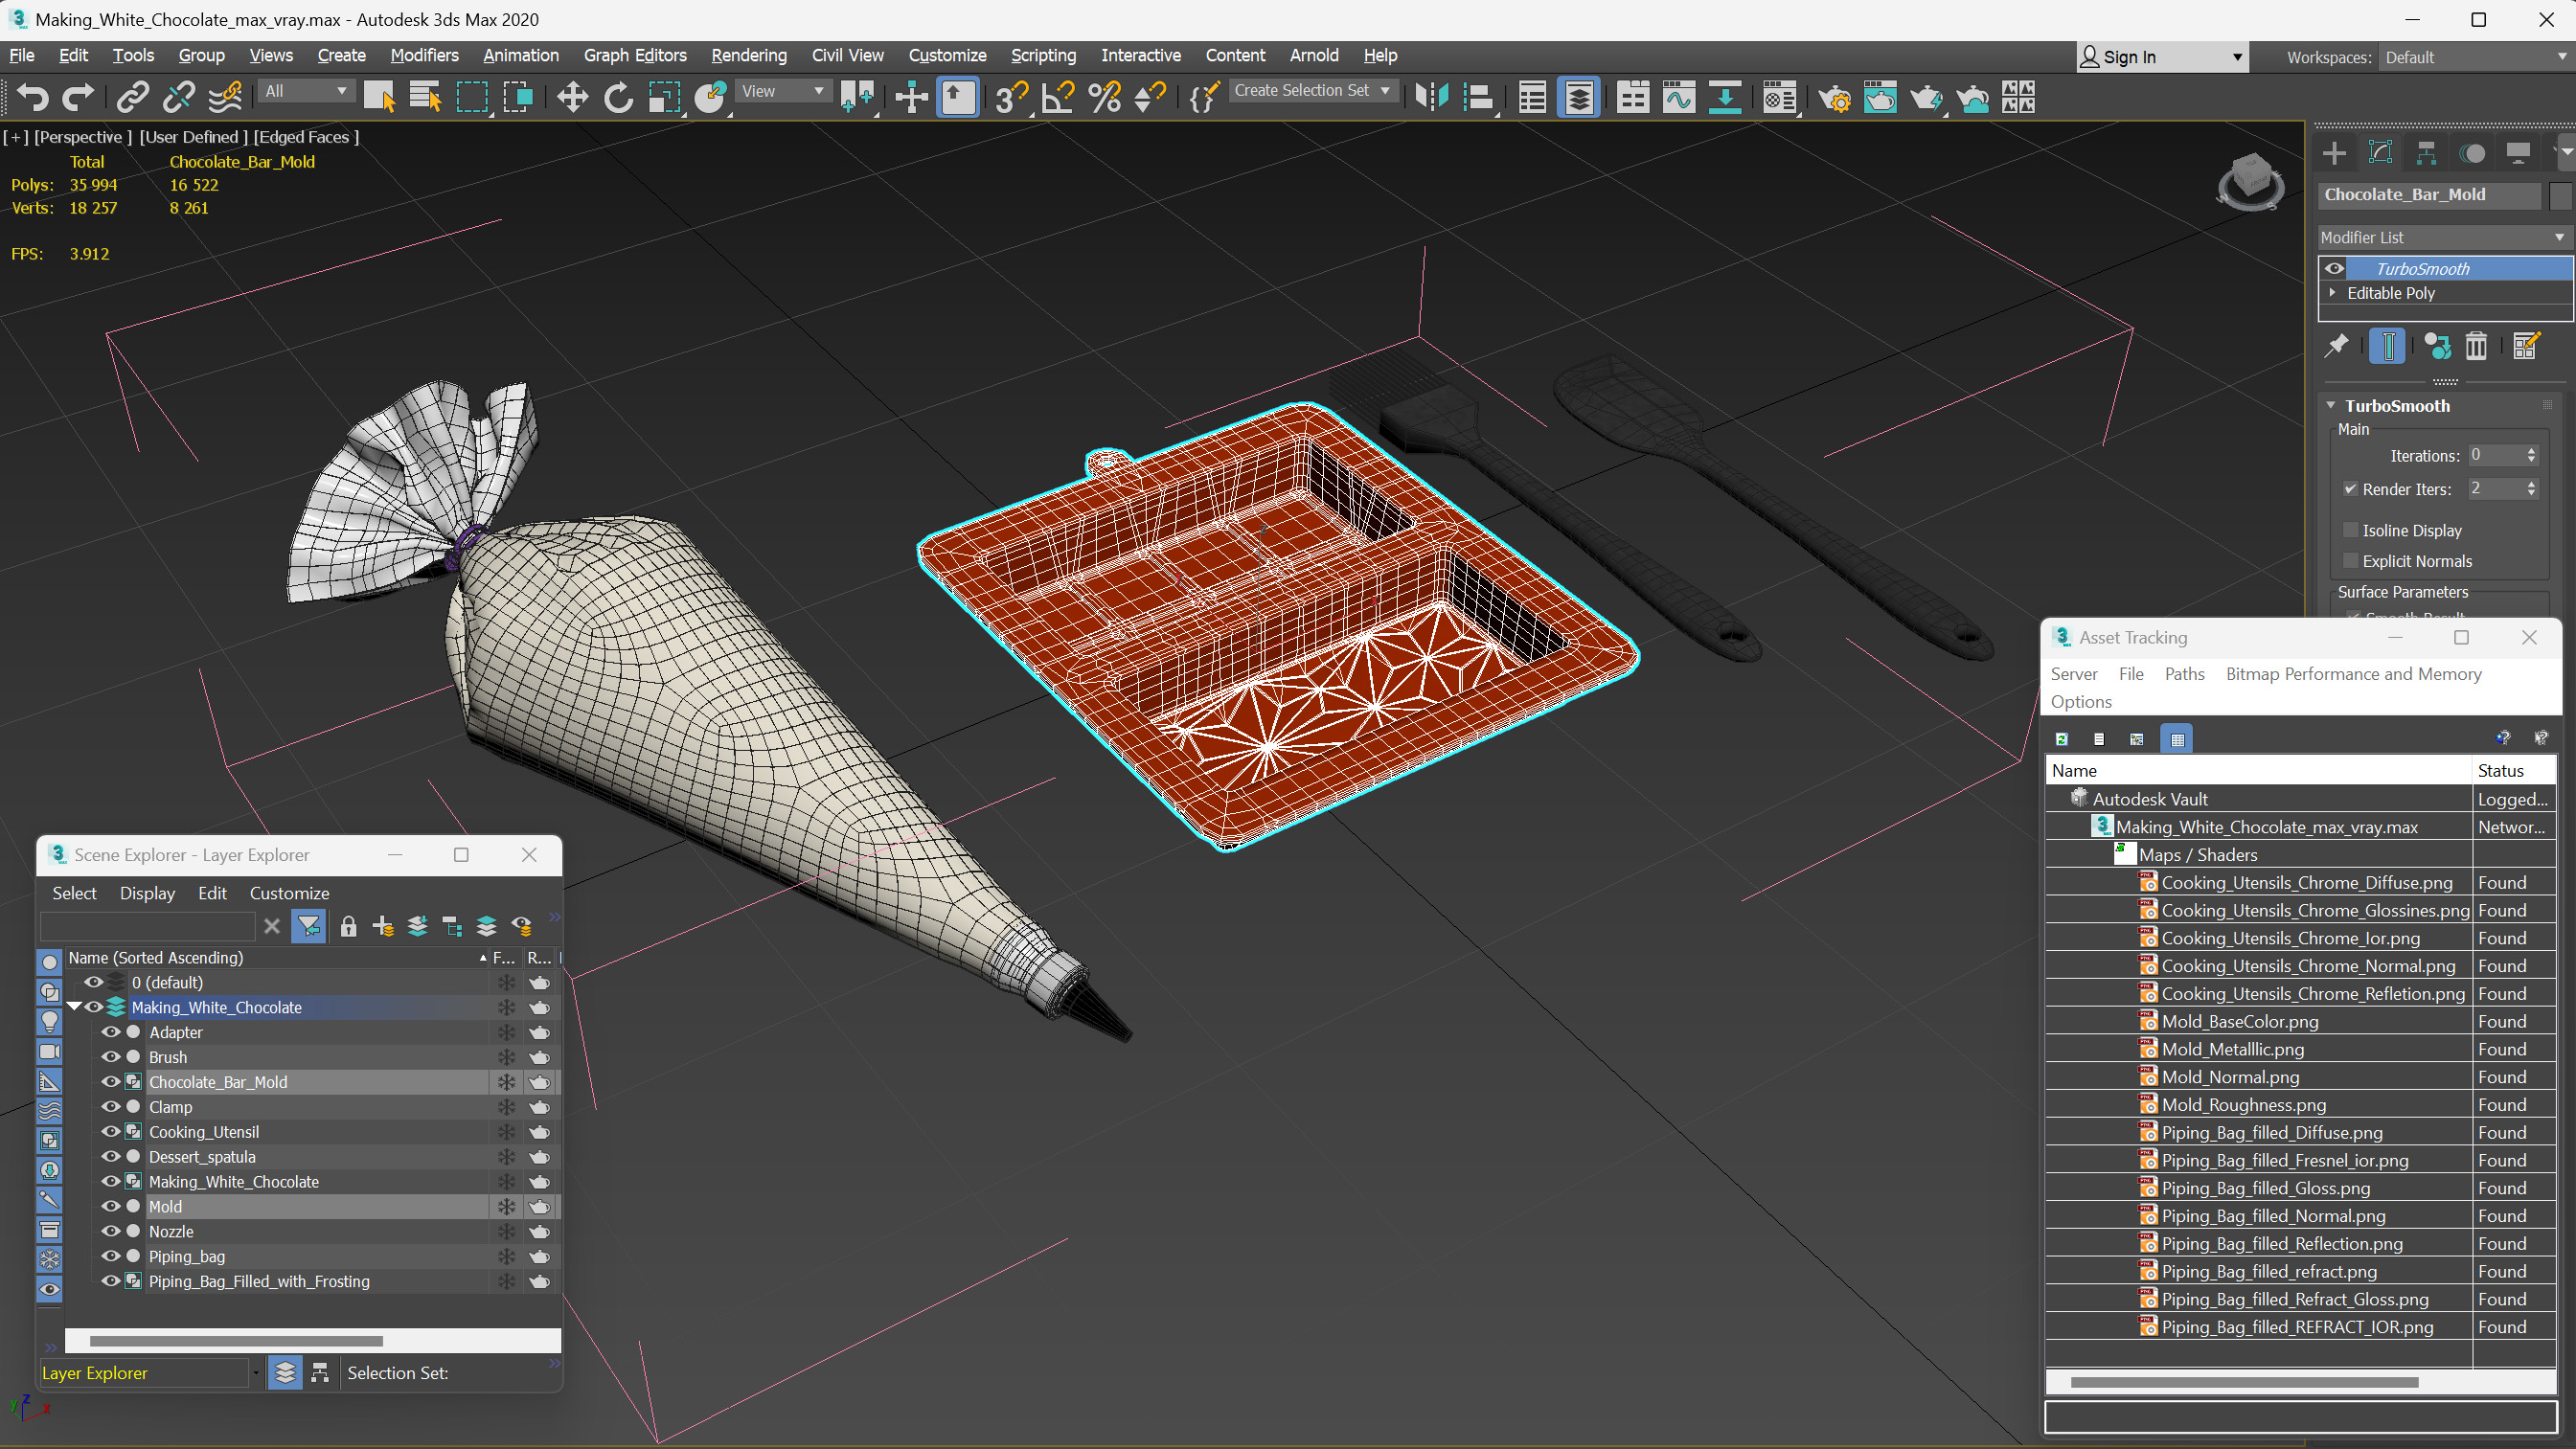Click the Redo arrow icon
2576x1449 pixels.
(77, 97)
